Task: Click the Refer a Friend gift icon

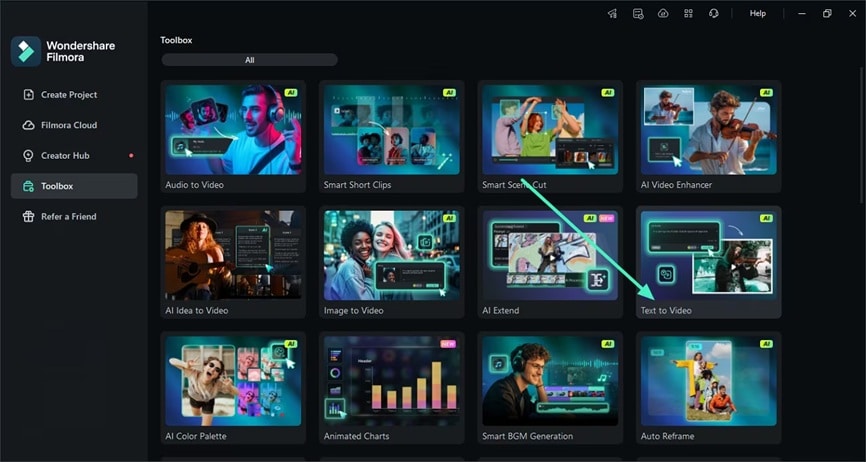Action: (28, 216)
